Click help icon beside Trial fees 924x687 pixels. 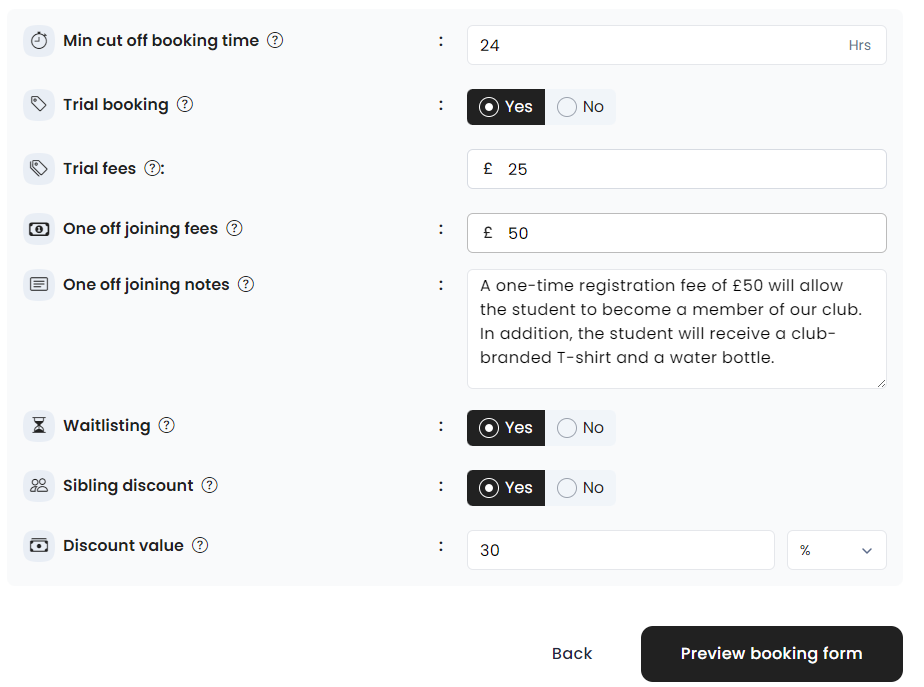[152, 169]
